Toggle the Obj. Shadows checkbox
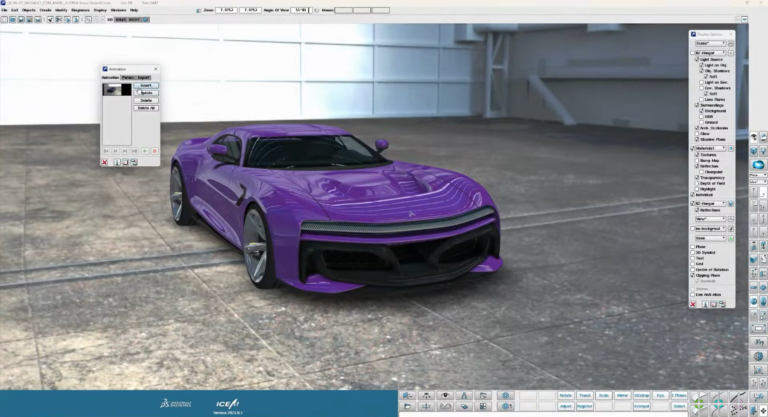768x417 pixels. point(701,71)
